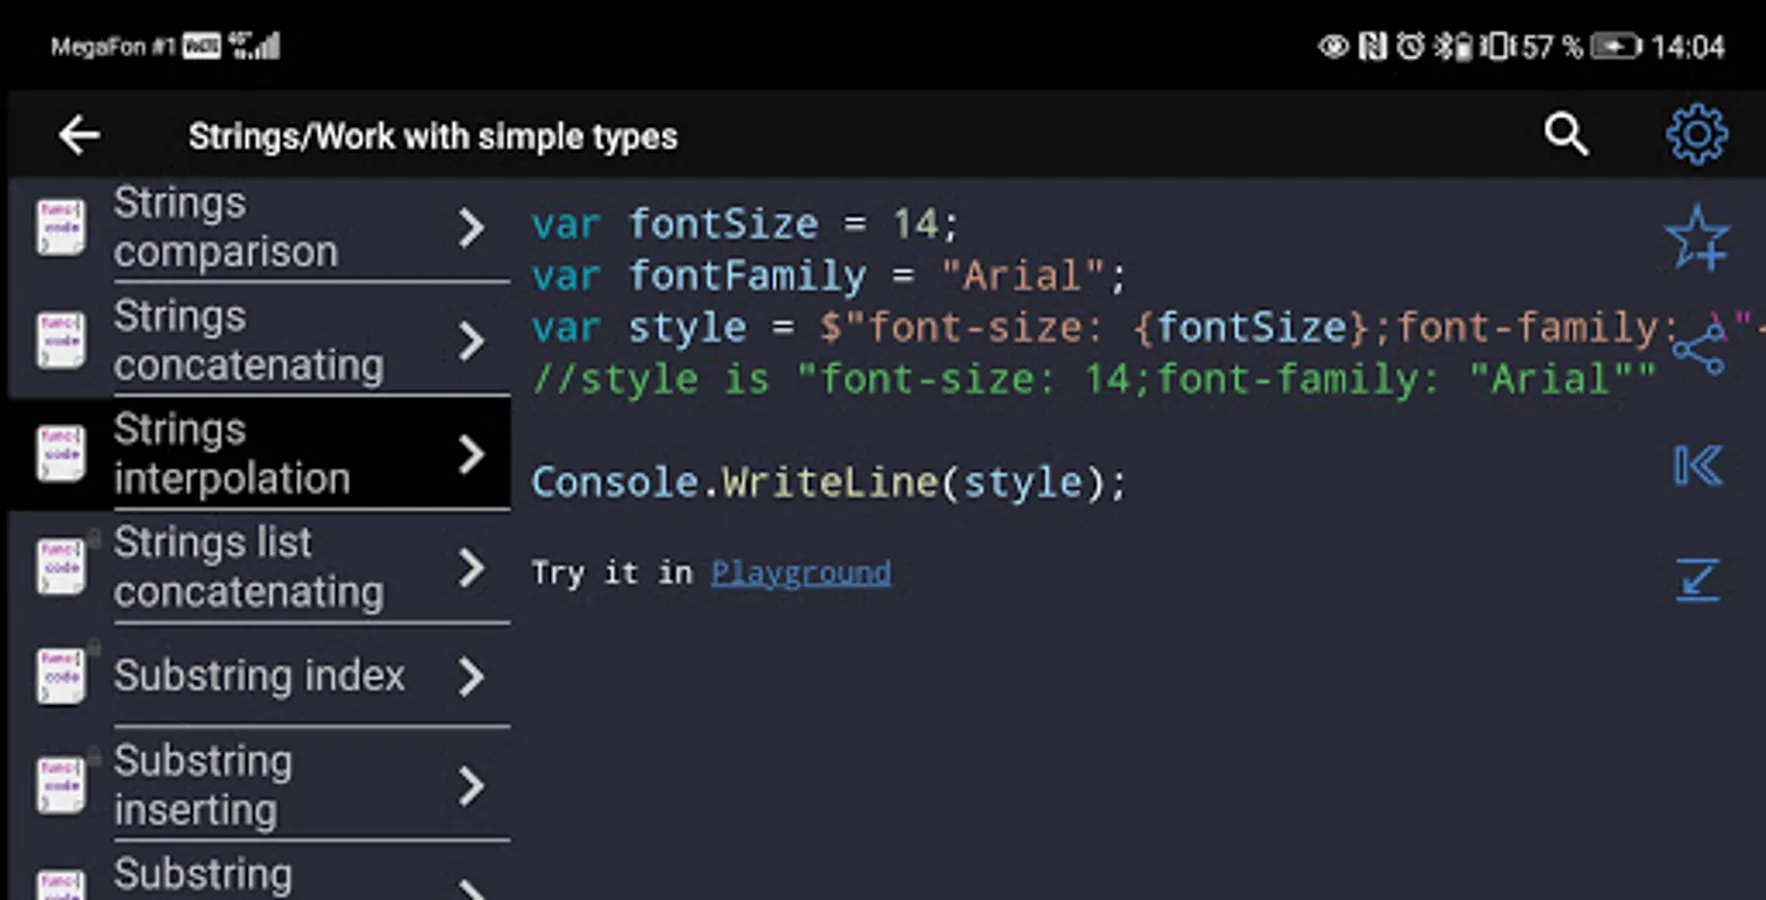Tap the alarm icon in status bar
This screenshot has width=1766, height=900.
click(1410, 46)
